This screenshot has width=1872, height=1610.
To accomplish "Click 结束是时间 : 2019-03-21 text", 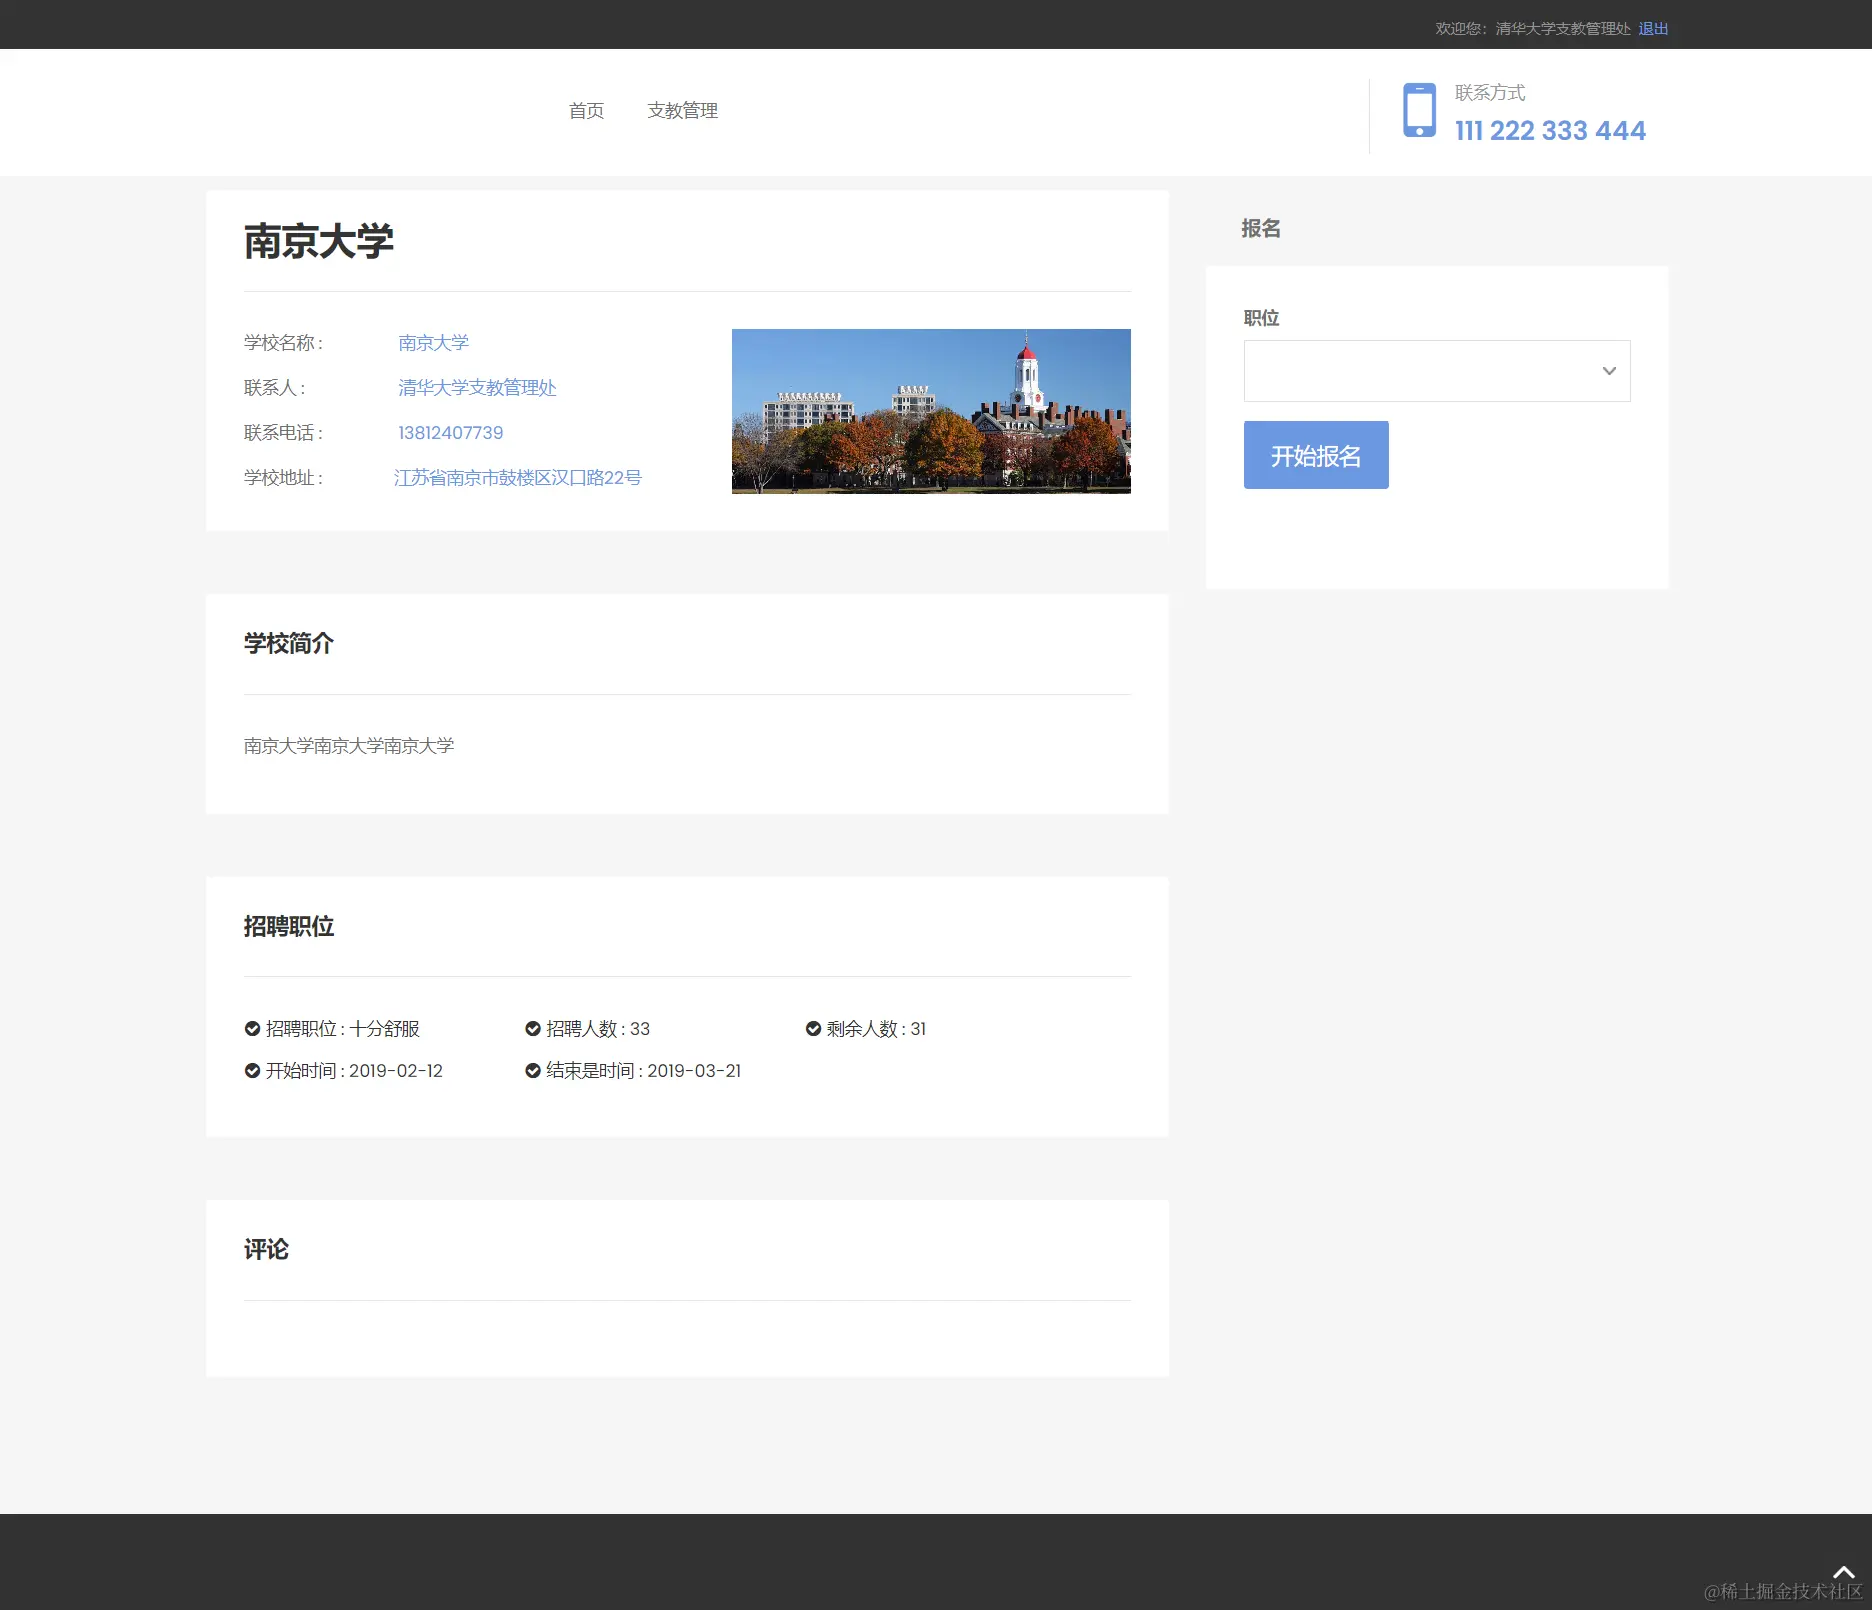I will [x=643, y=1070].
